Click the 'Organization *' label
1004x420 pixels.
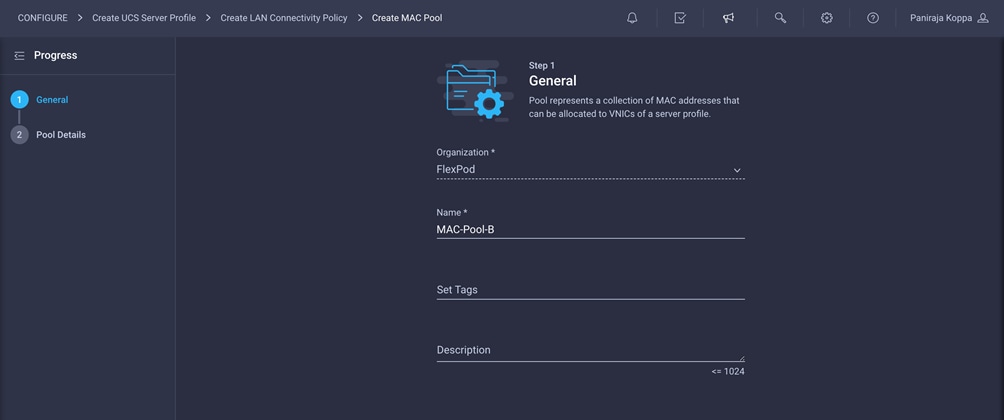(x=466, y=152)
